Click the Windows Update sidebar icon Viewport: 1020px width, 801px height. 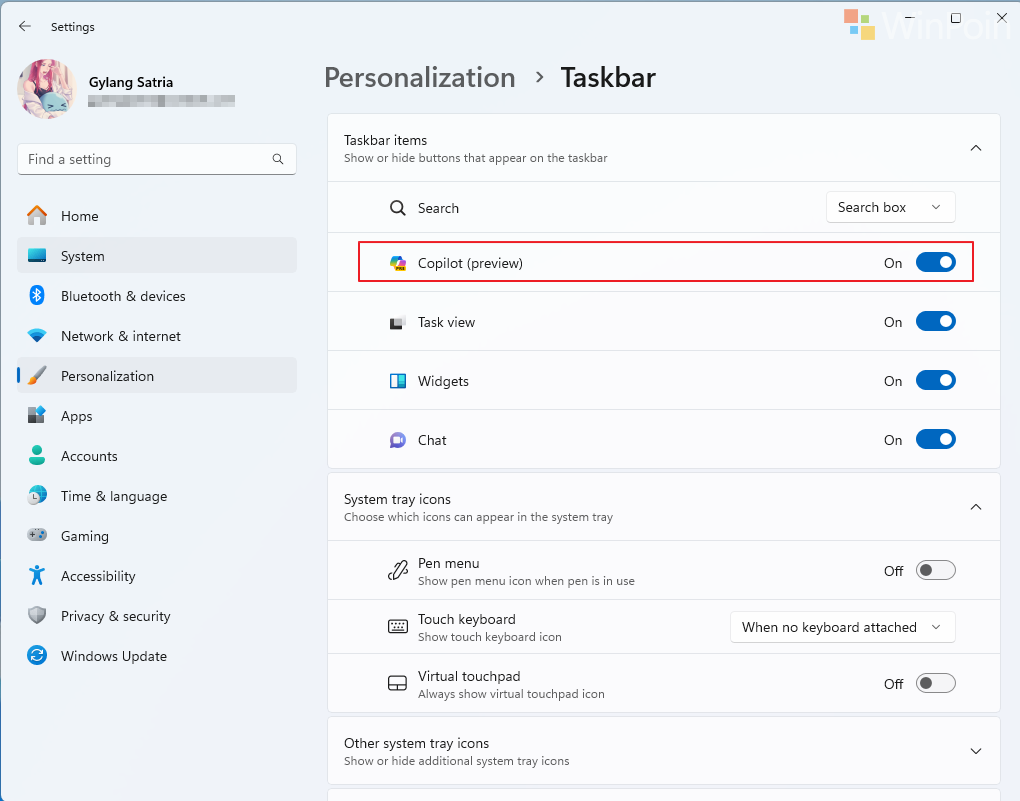pyautogui.click(x=37, y=656)
